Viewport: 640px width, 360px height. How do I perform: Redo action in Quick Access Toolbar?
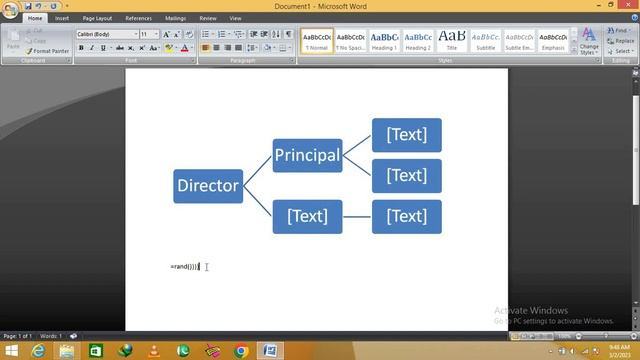coord(53,6)
